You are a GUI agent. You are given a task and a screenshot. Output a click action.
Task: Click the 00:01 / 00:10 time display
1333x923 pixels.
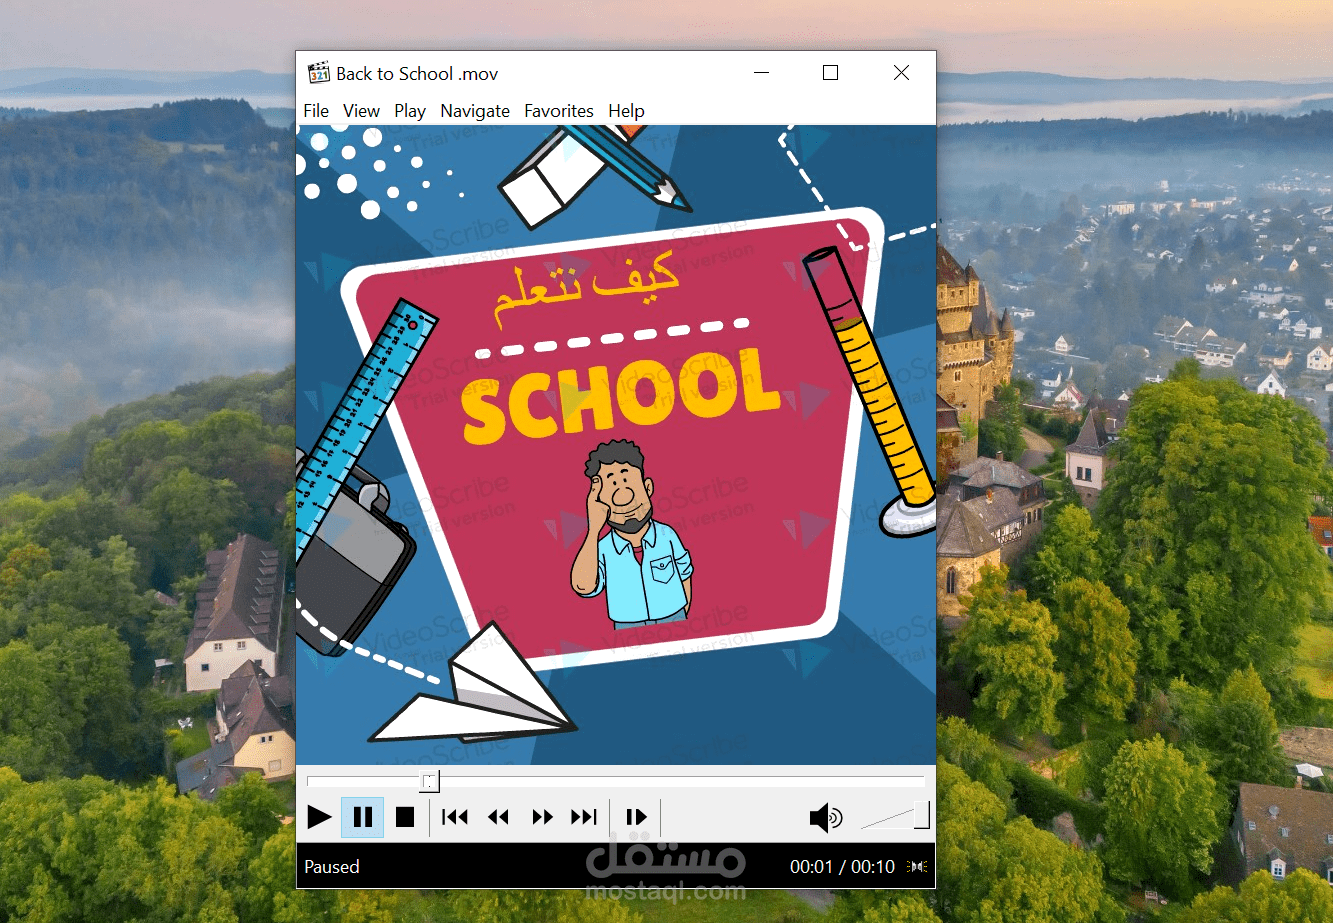point(842,867)
